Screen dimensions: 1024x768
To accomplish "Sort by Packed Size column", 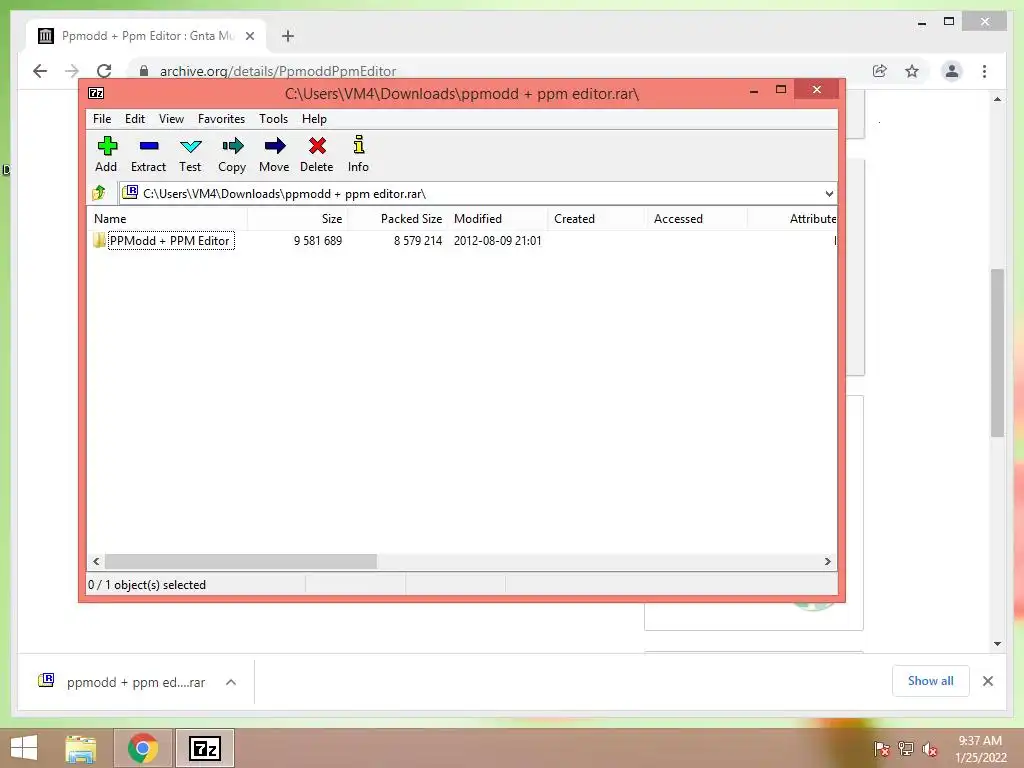I will (397, 219).
